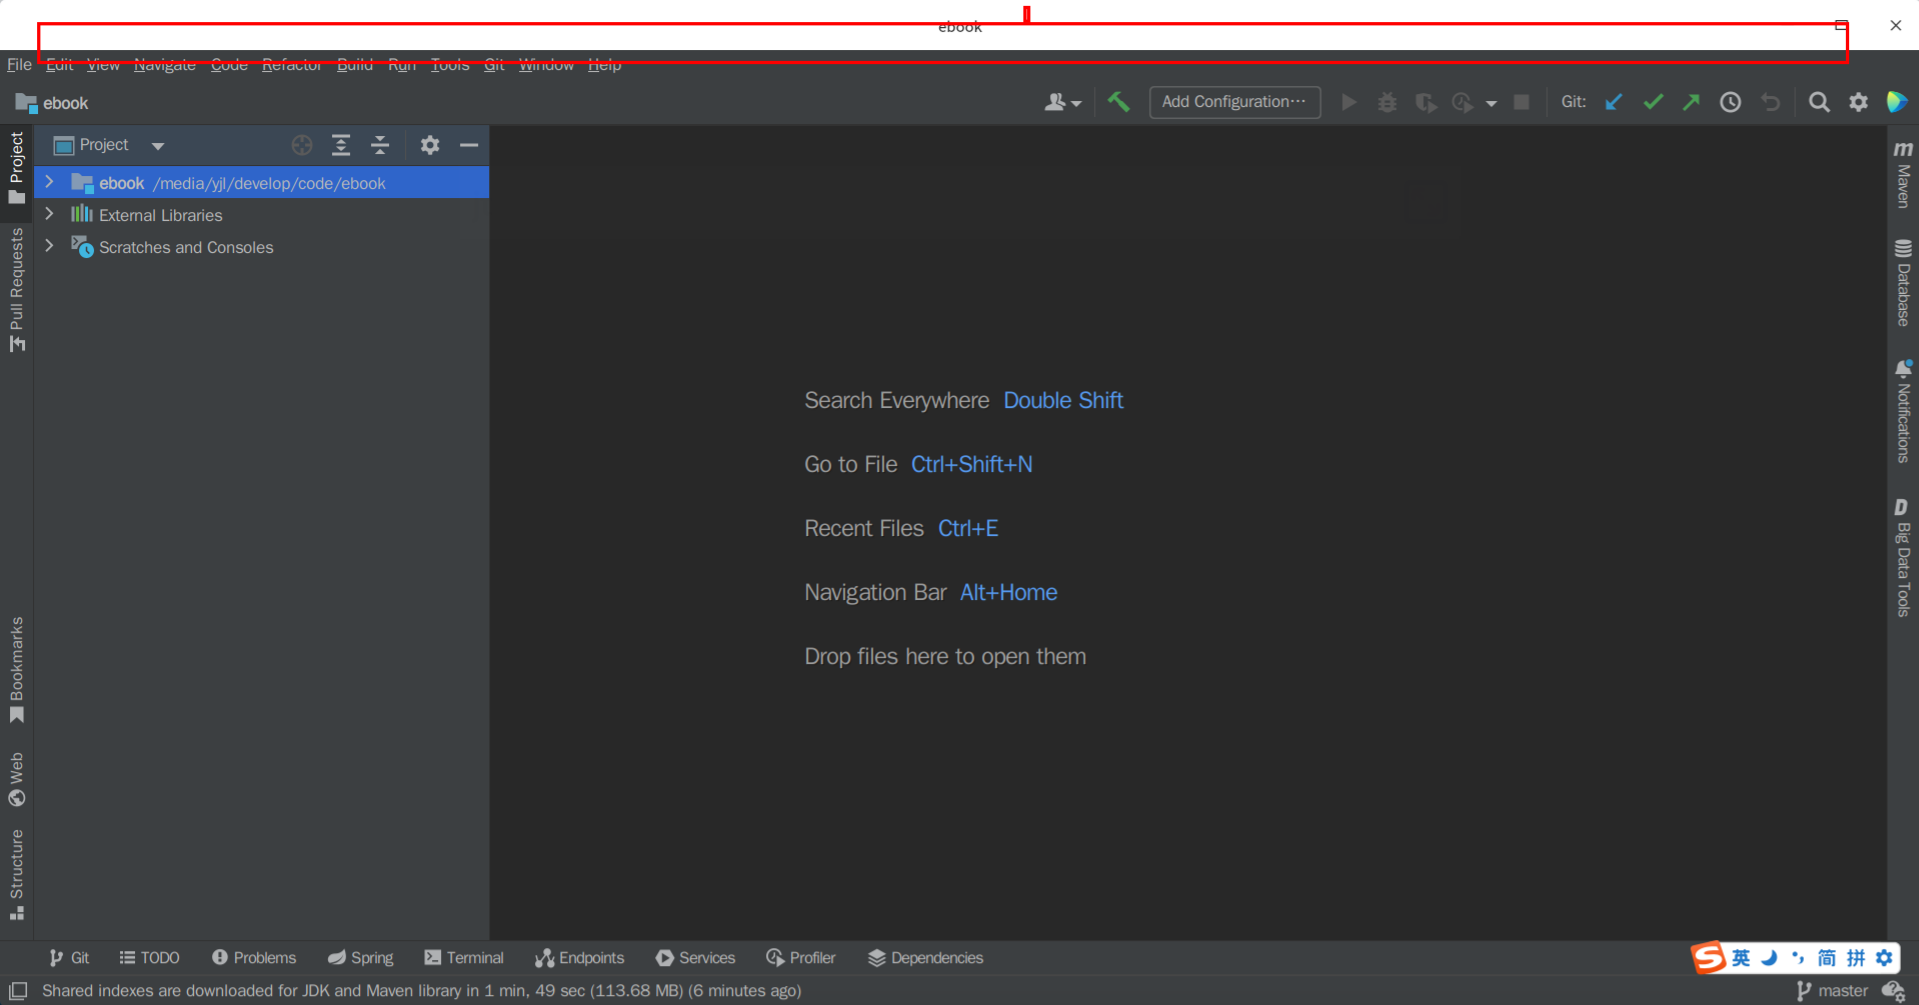
Task: Click the Git Push arrow icon
Action: [1691, 102]
